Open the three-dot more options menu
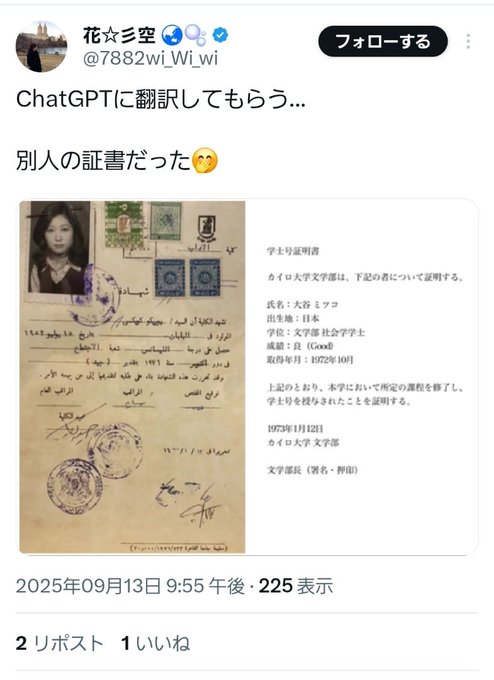Screen dimensions: 494x680 (468, 42)
